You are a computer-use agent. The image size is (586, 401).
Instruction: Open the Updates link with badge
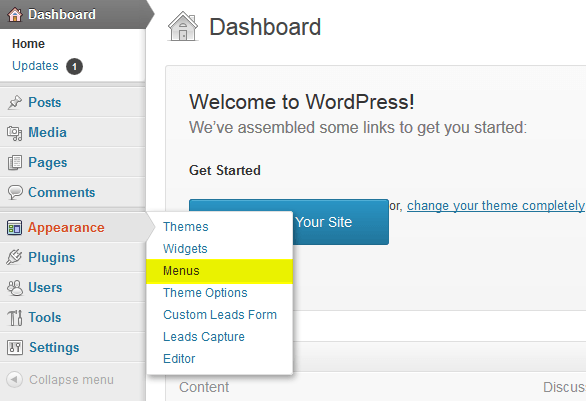click(x=35, y=66)
